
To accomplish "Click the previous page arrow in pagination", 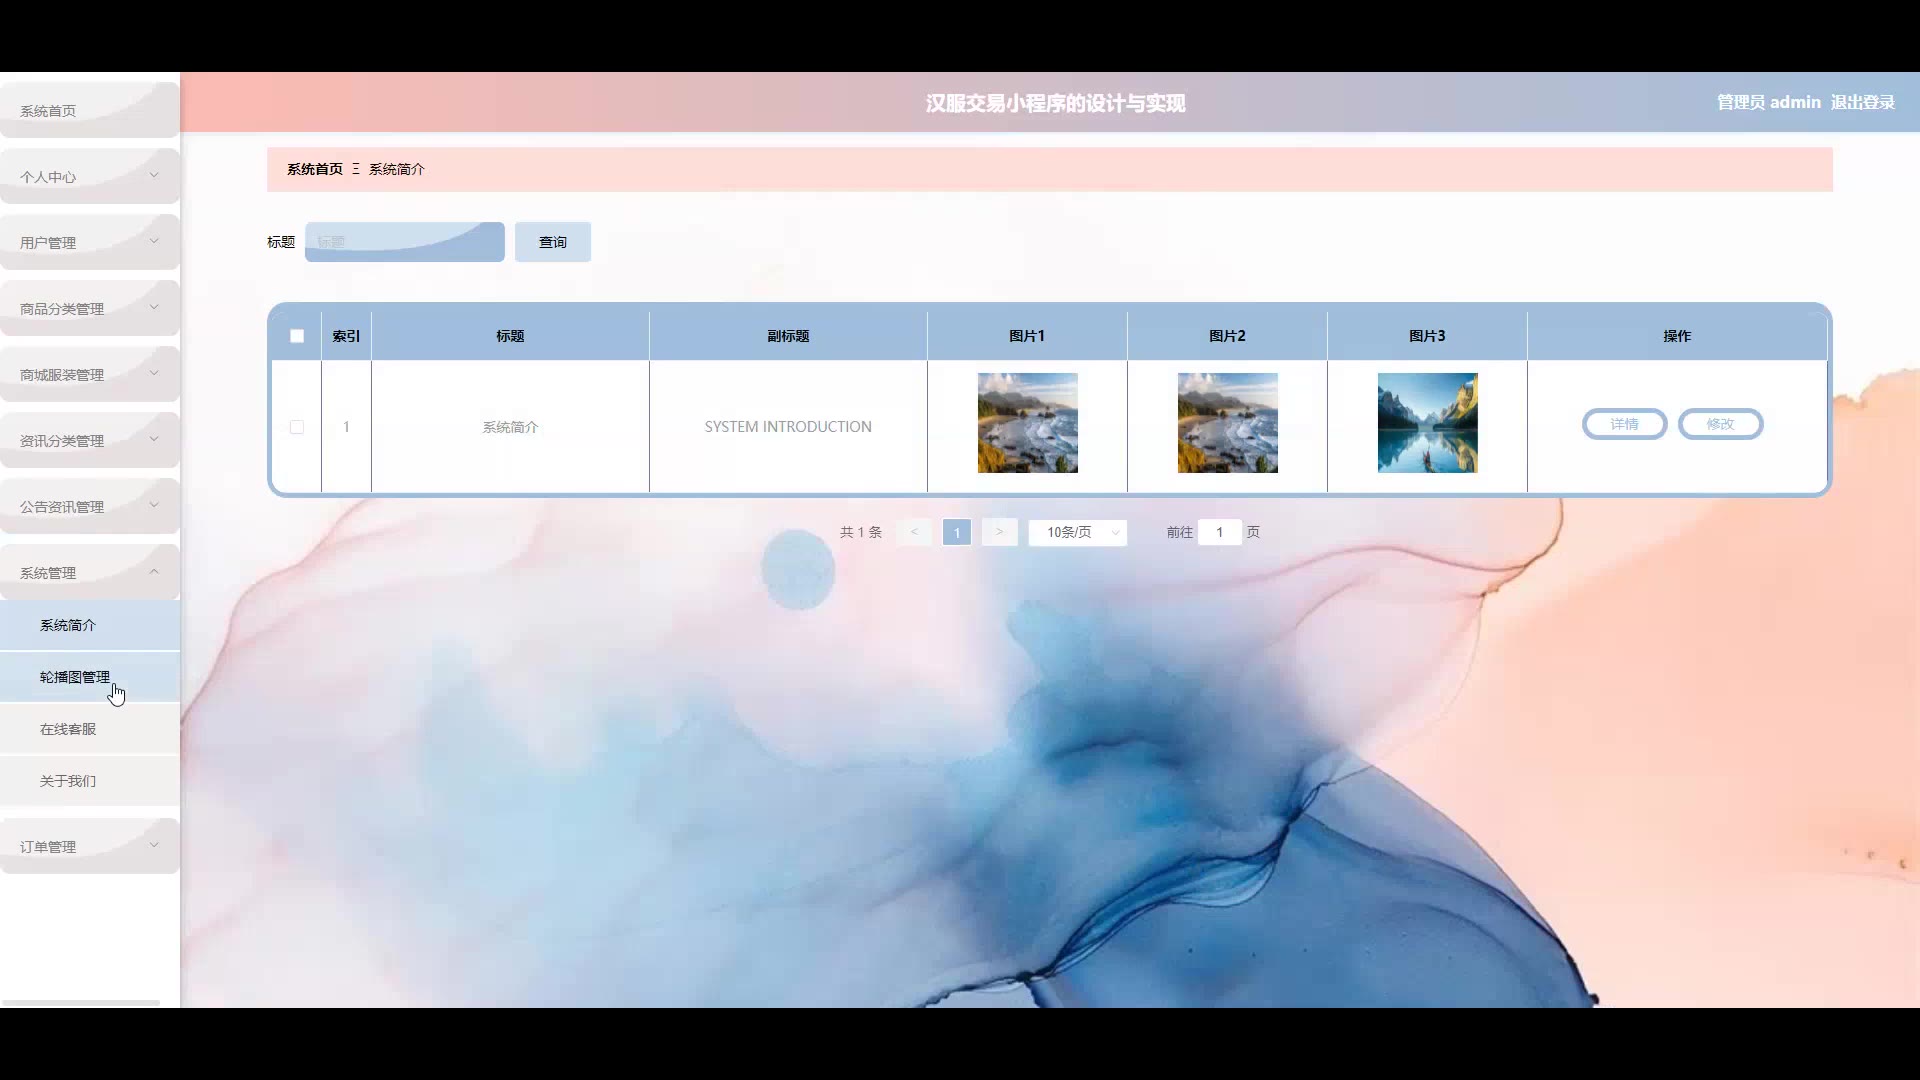I will pos(914,532).
